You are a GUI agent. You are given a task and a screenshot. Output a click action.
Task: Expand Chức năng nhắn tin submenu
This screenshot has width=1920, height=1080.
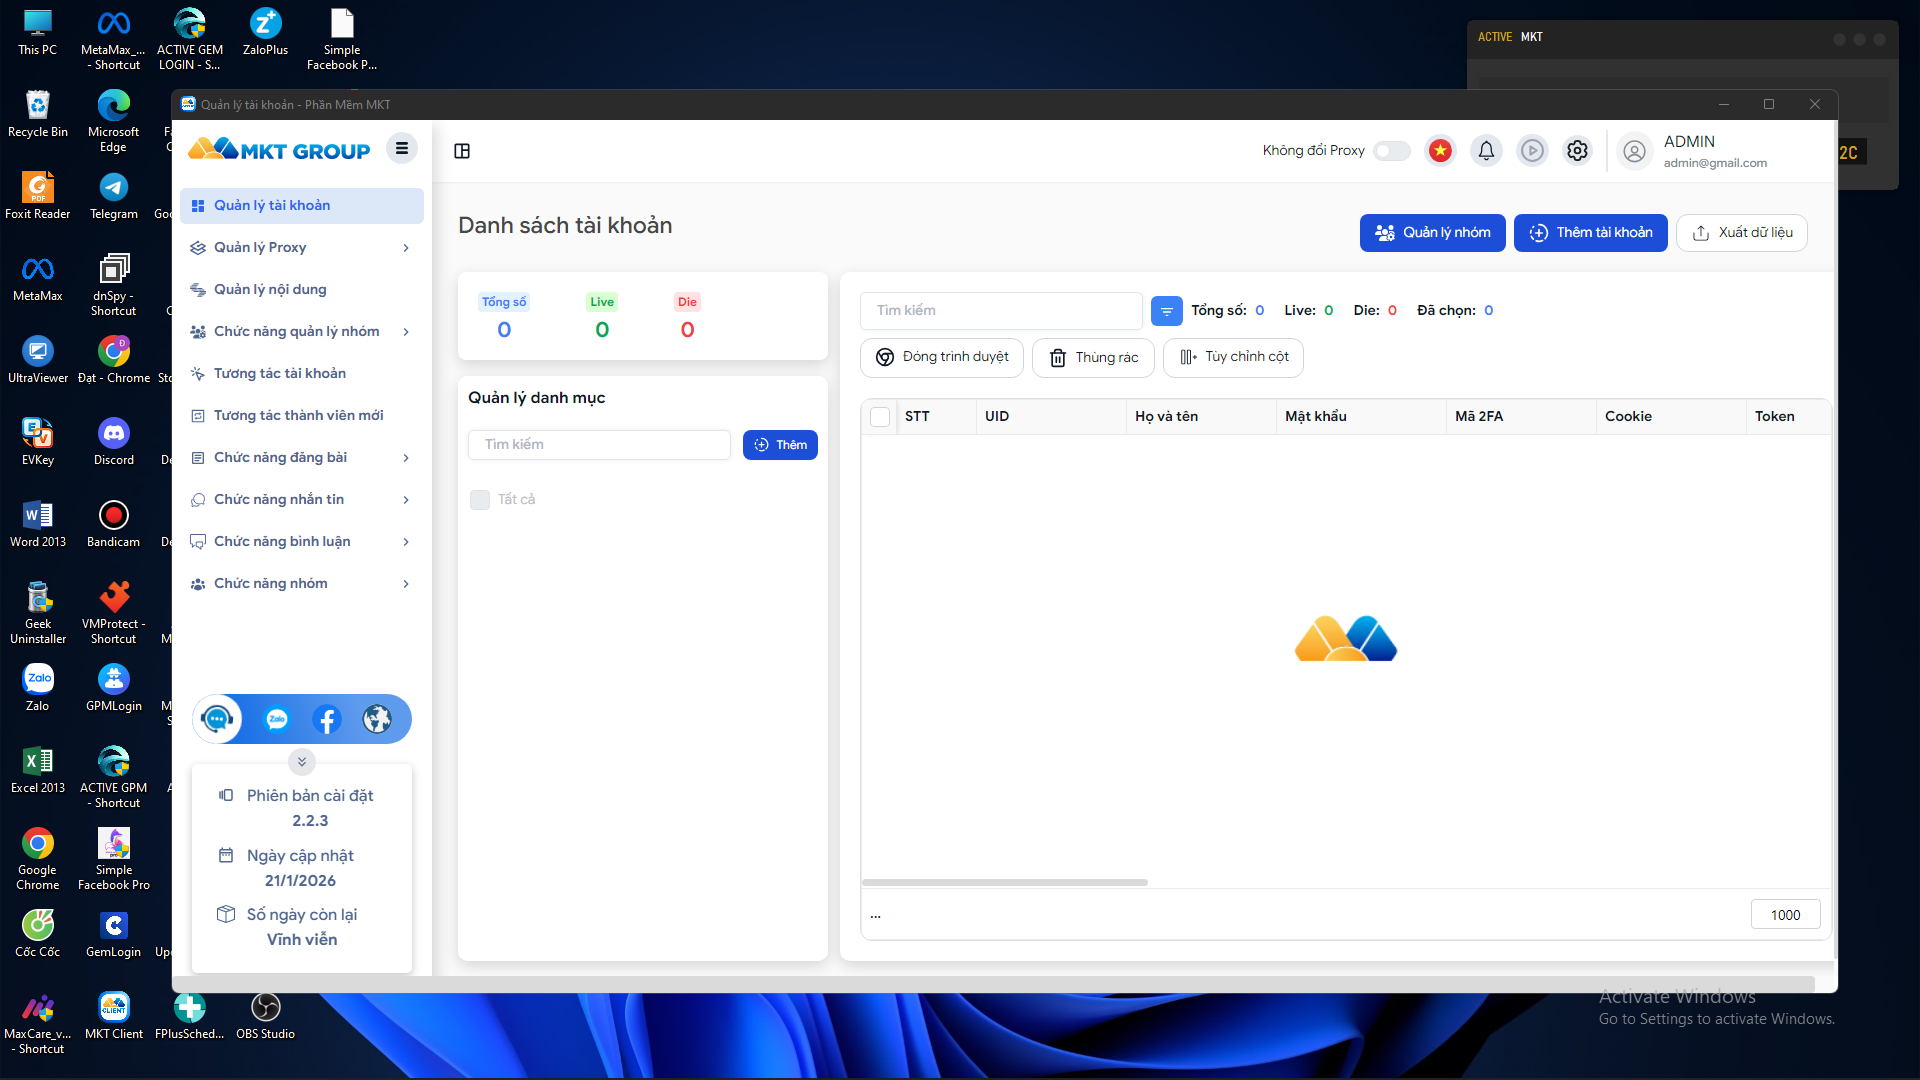click(406, 500)
